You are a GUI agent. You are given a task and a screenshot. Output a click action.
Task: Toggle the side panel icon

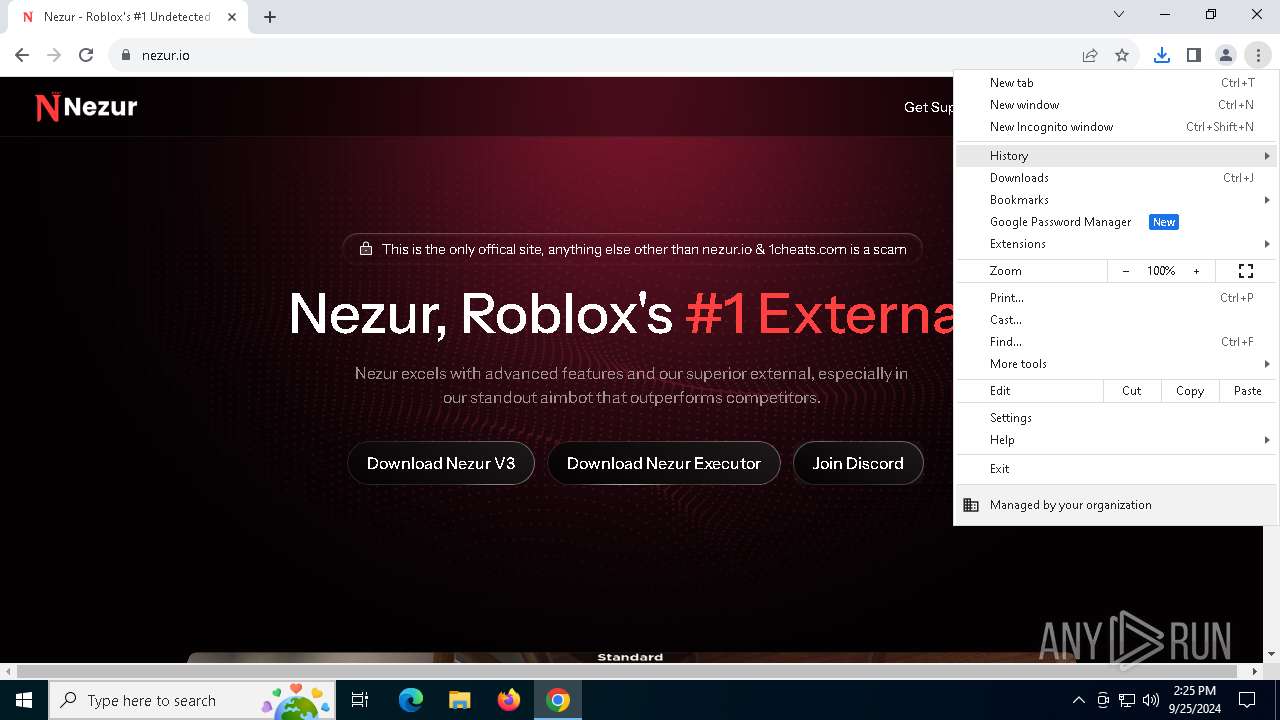1193,55
